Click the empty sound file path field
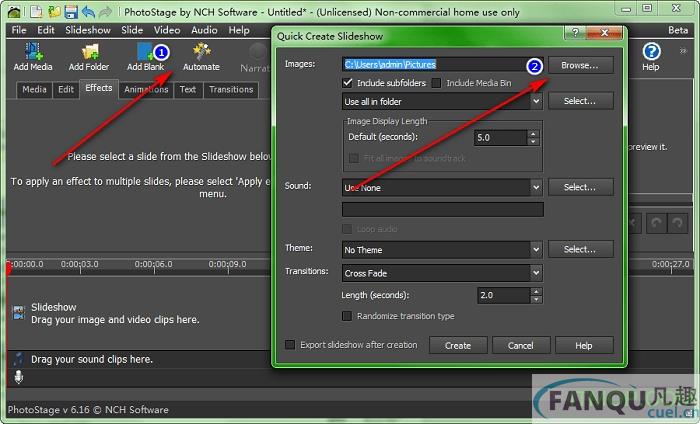Image resolution: width=700 pixels, height=424 pixels. click(442, 209)
